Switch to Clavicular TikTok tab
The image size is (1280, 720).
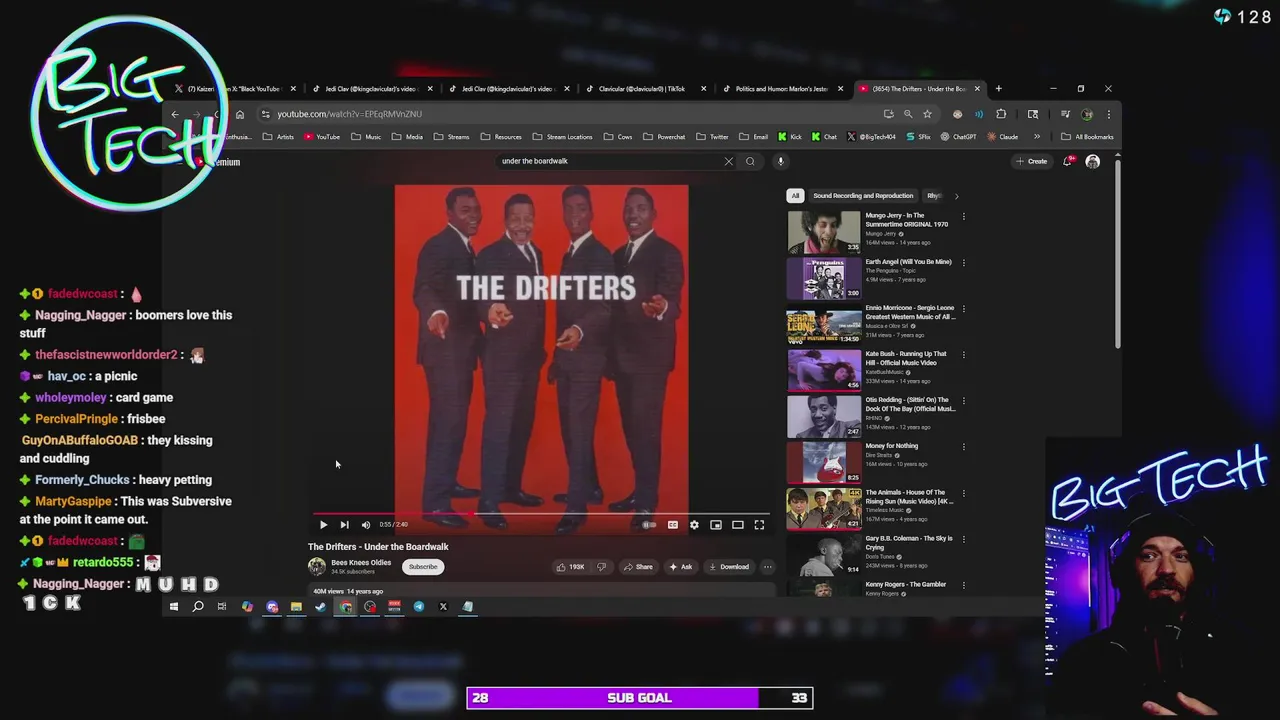[642, 89]
